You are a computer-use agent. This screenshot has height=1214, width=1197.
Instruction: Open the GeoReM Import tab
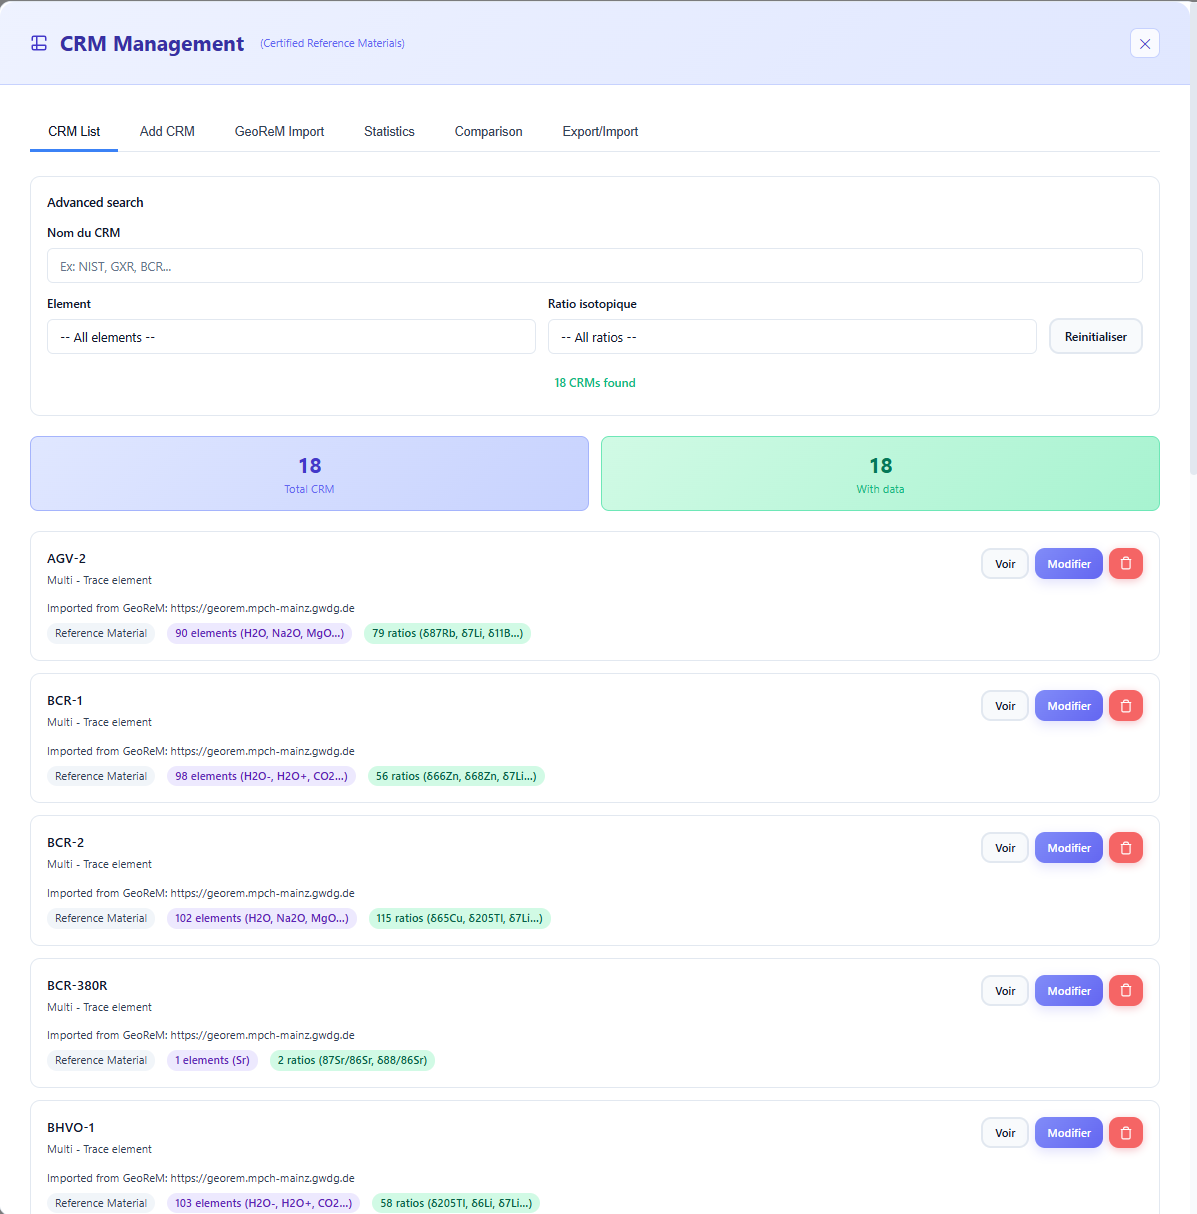pyautogui.click(x=279, y=131)
